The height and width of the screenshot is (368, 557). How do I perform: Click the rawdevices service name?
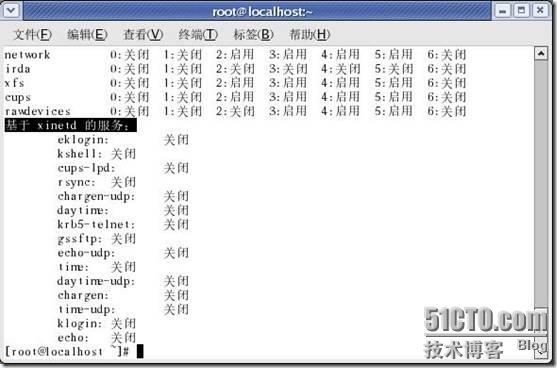[x=38, y=112]
